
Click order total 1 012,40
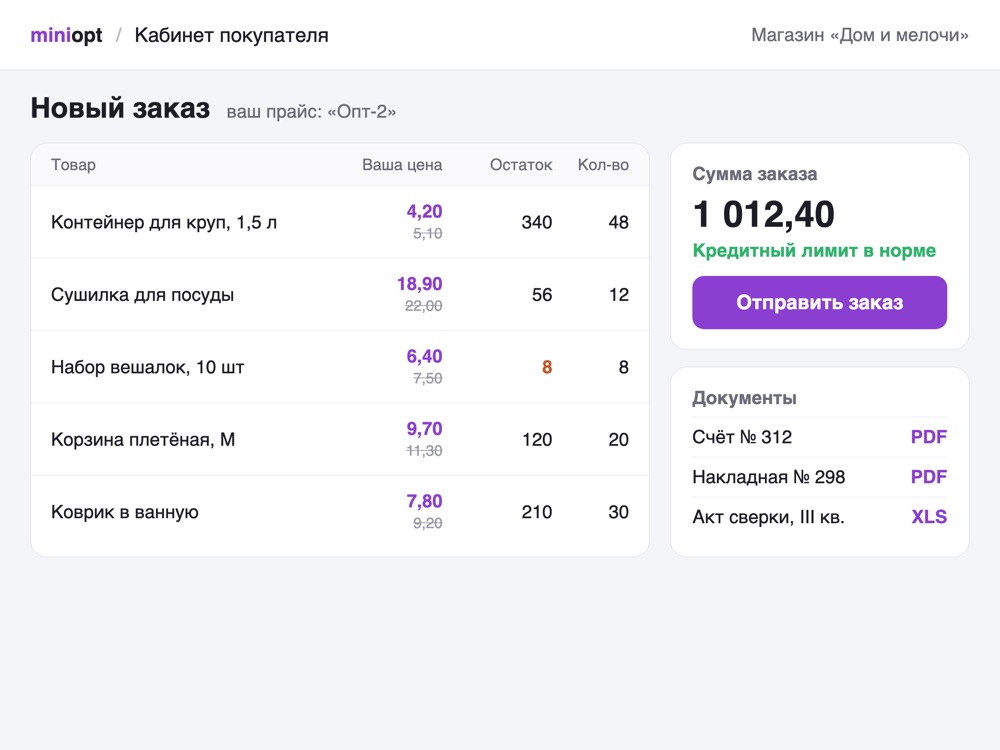(763, 214)
